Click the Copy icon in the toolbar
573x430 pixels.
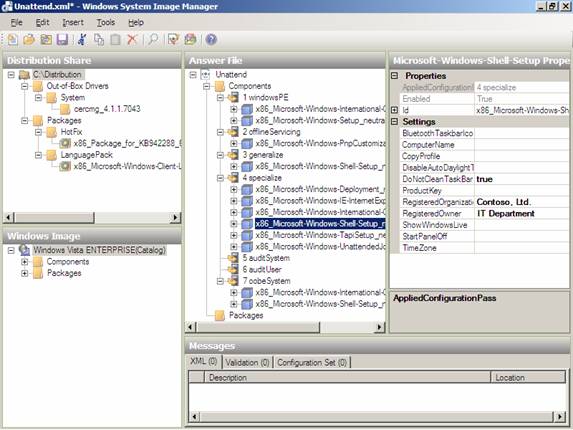pos(99,39)
